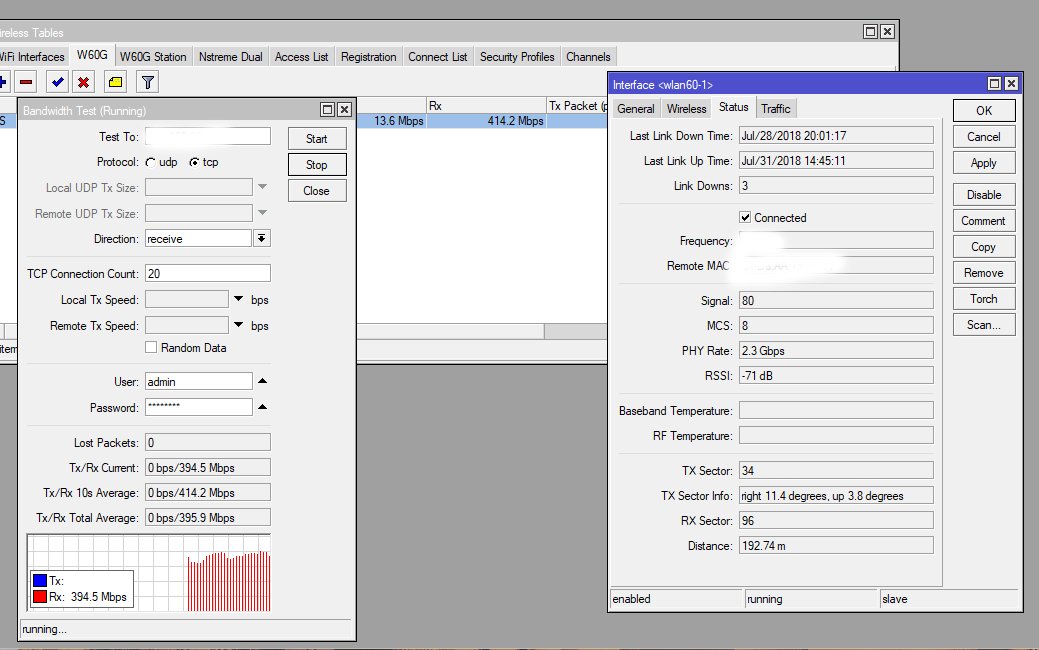Click the Start button in Bandwidth Test

317,138
